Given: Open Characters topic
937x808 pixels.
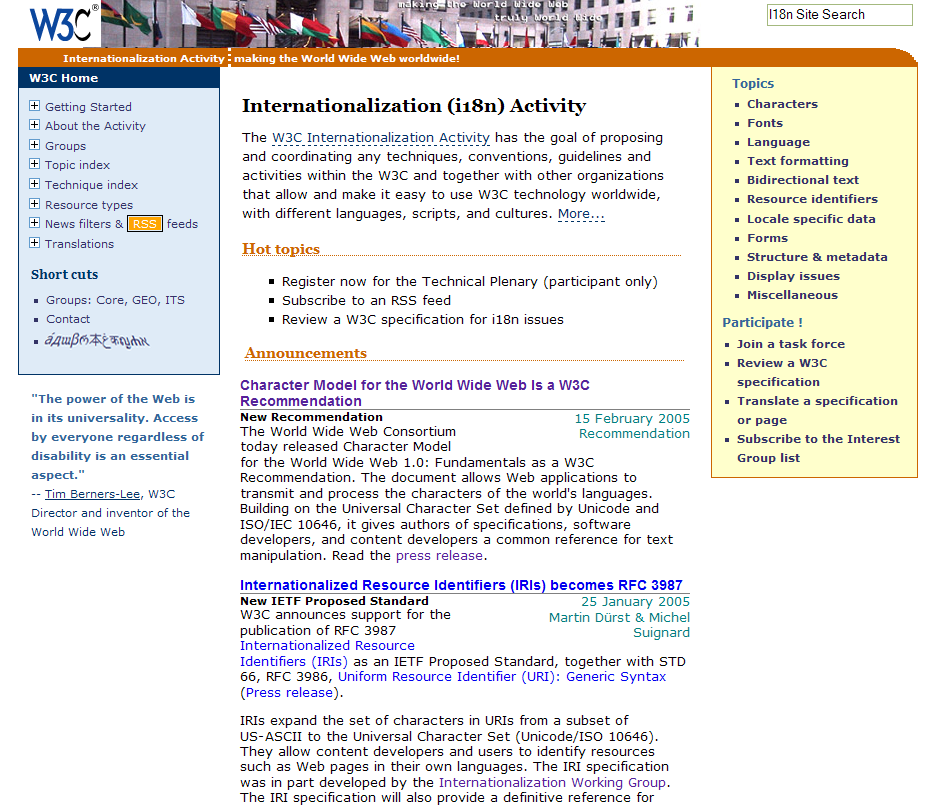Looking at the screenshot, I should (782, 104).
